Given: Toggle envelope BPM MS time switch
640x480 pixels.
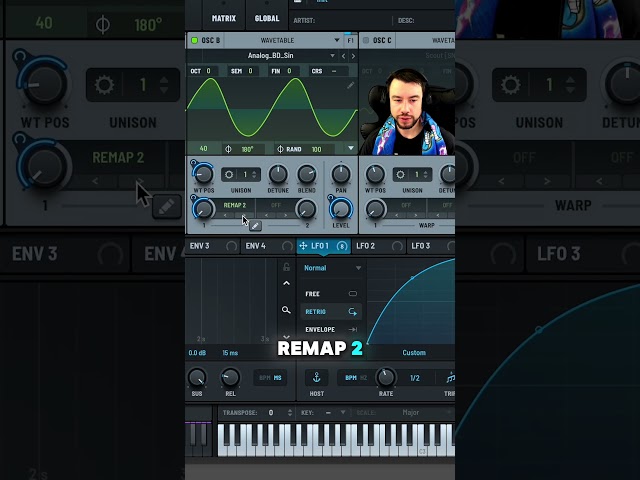Looking at the screenshot, I should [x=271, y=378].
